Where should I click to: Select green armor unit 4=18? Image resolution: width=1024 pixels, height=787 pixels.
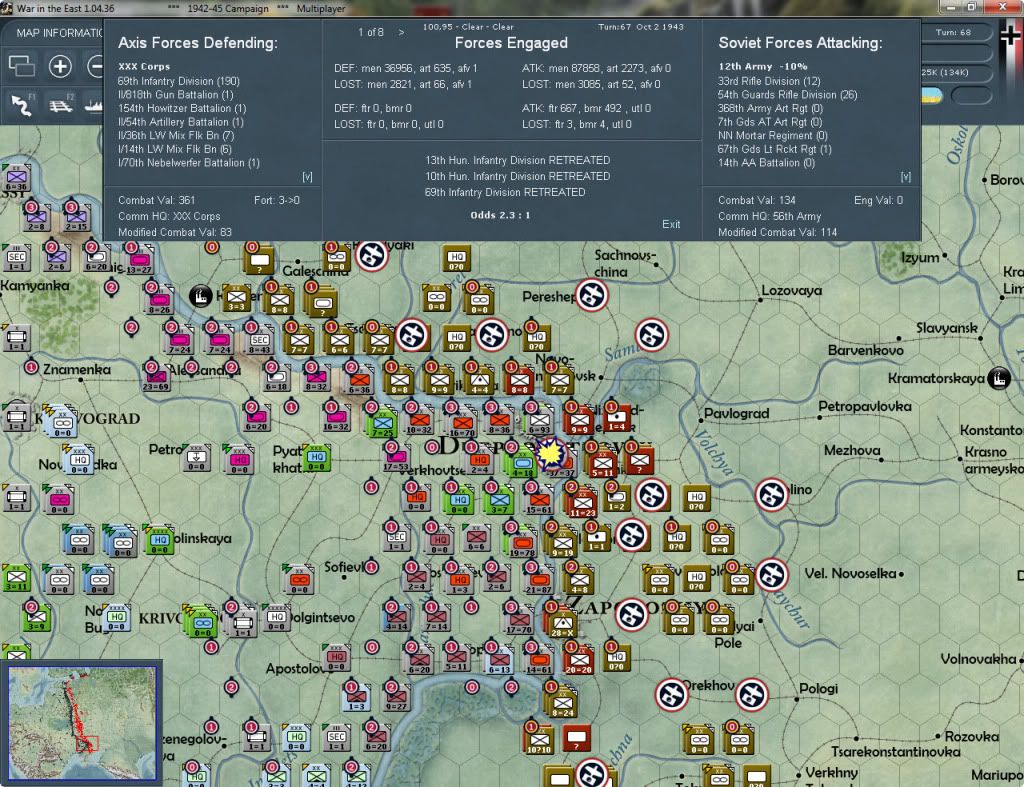(x=522, y=464)
